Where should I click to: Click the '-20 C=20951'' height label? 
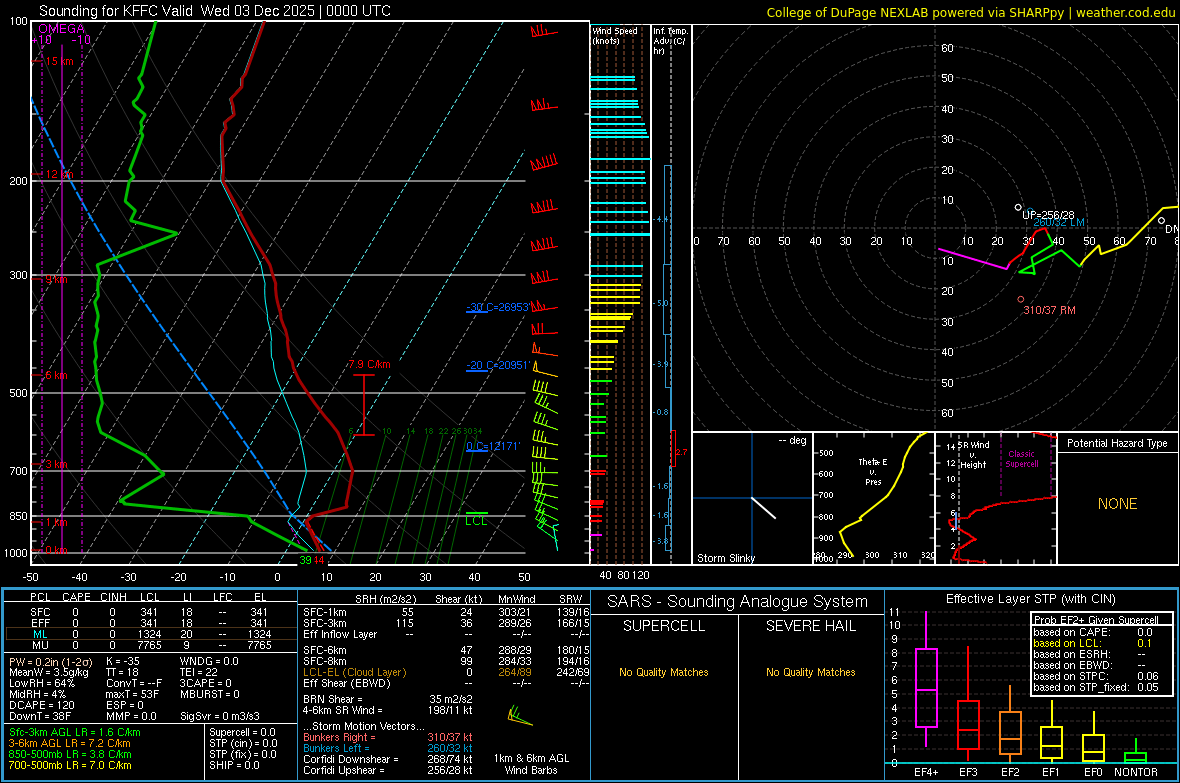[x=498, y=365]
